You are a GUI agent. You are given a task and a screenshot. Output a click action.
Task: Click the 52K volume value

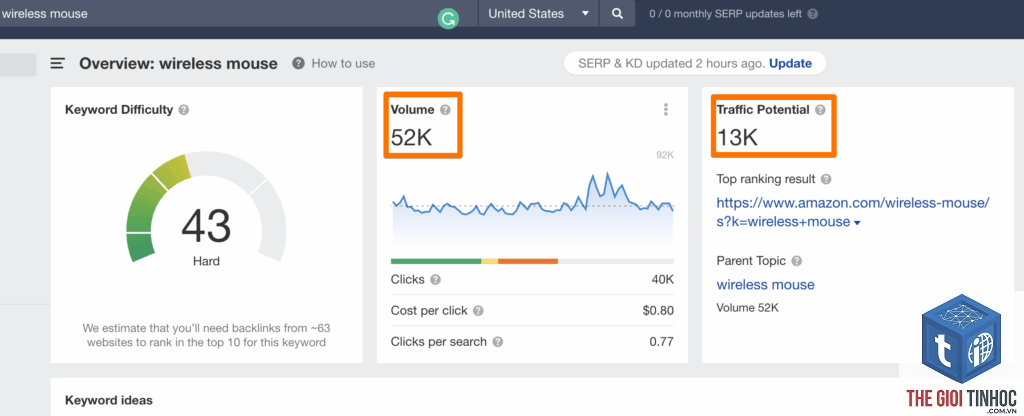click(411, 137)
